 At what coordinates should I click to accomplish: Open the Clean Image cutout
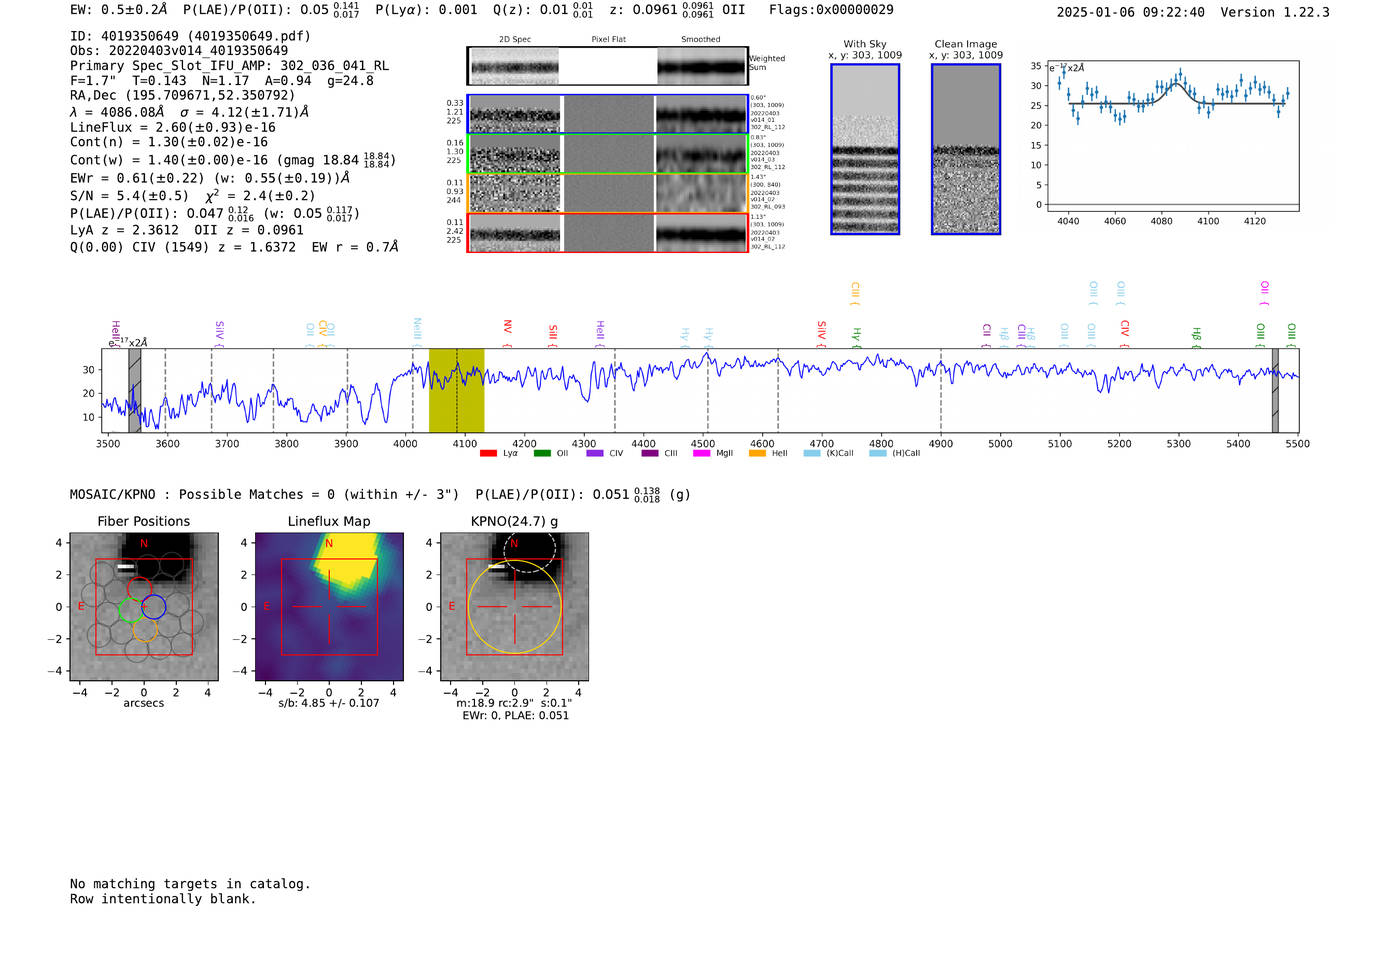pyautogui.click(x=966, y=149)
